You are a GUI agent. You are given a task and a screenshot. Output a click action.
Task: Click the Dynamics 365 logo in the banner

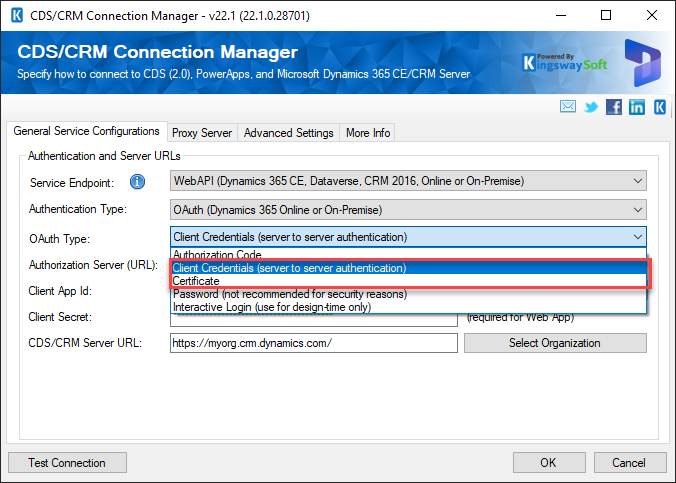pos(642,63)
